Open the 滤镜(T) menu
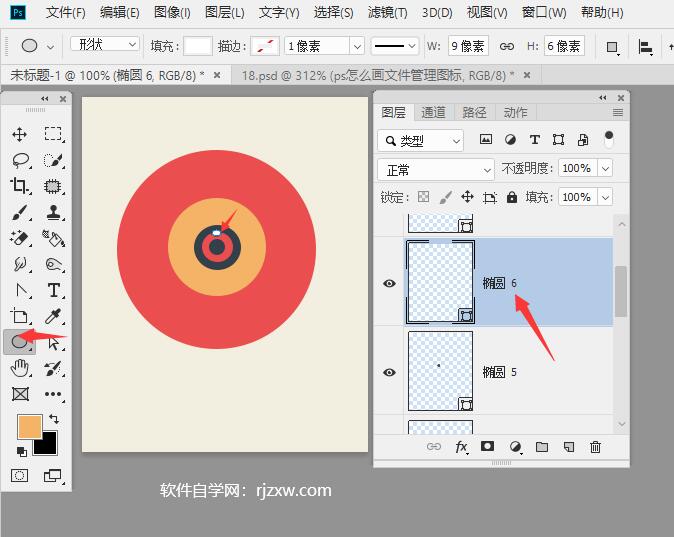674x537 pixels. (x=388, y=12)
